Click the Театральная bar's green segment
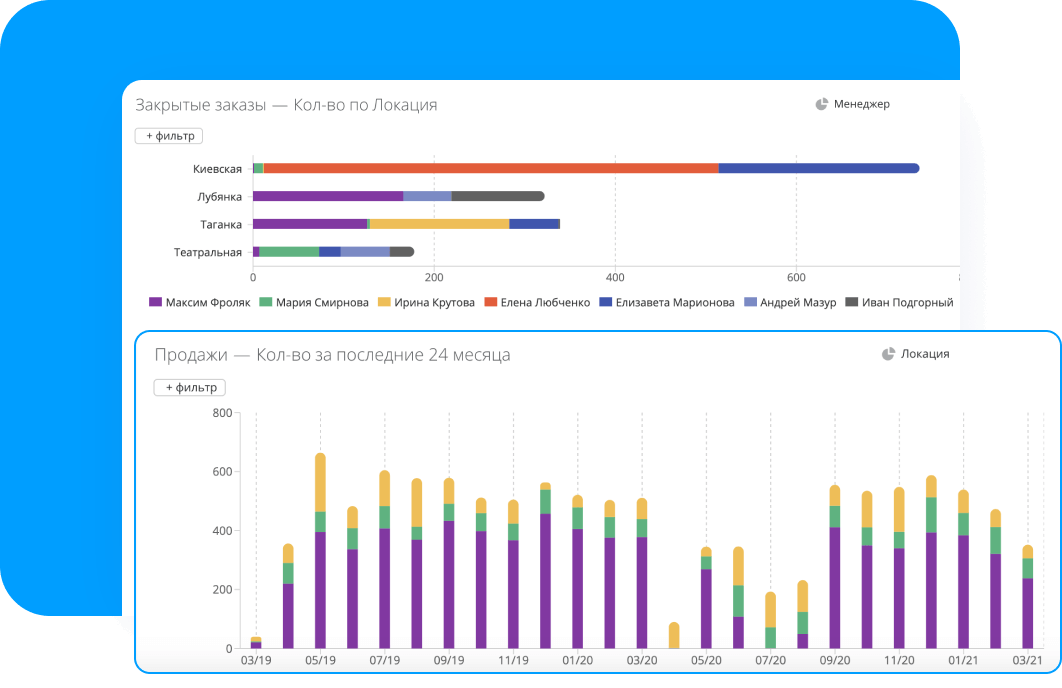The width and height of the screenshot is (1062, 688). pos(289,252)
